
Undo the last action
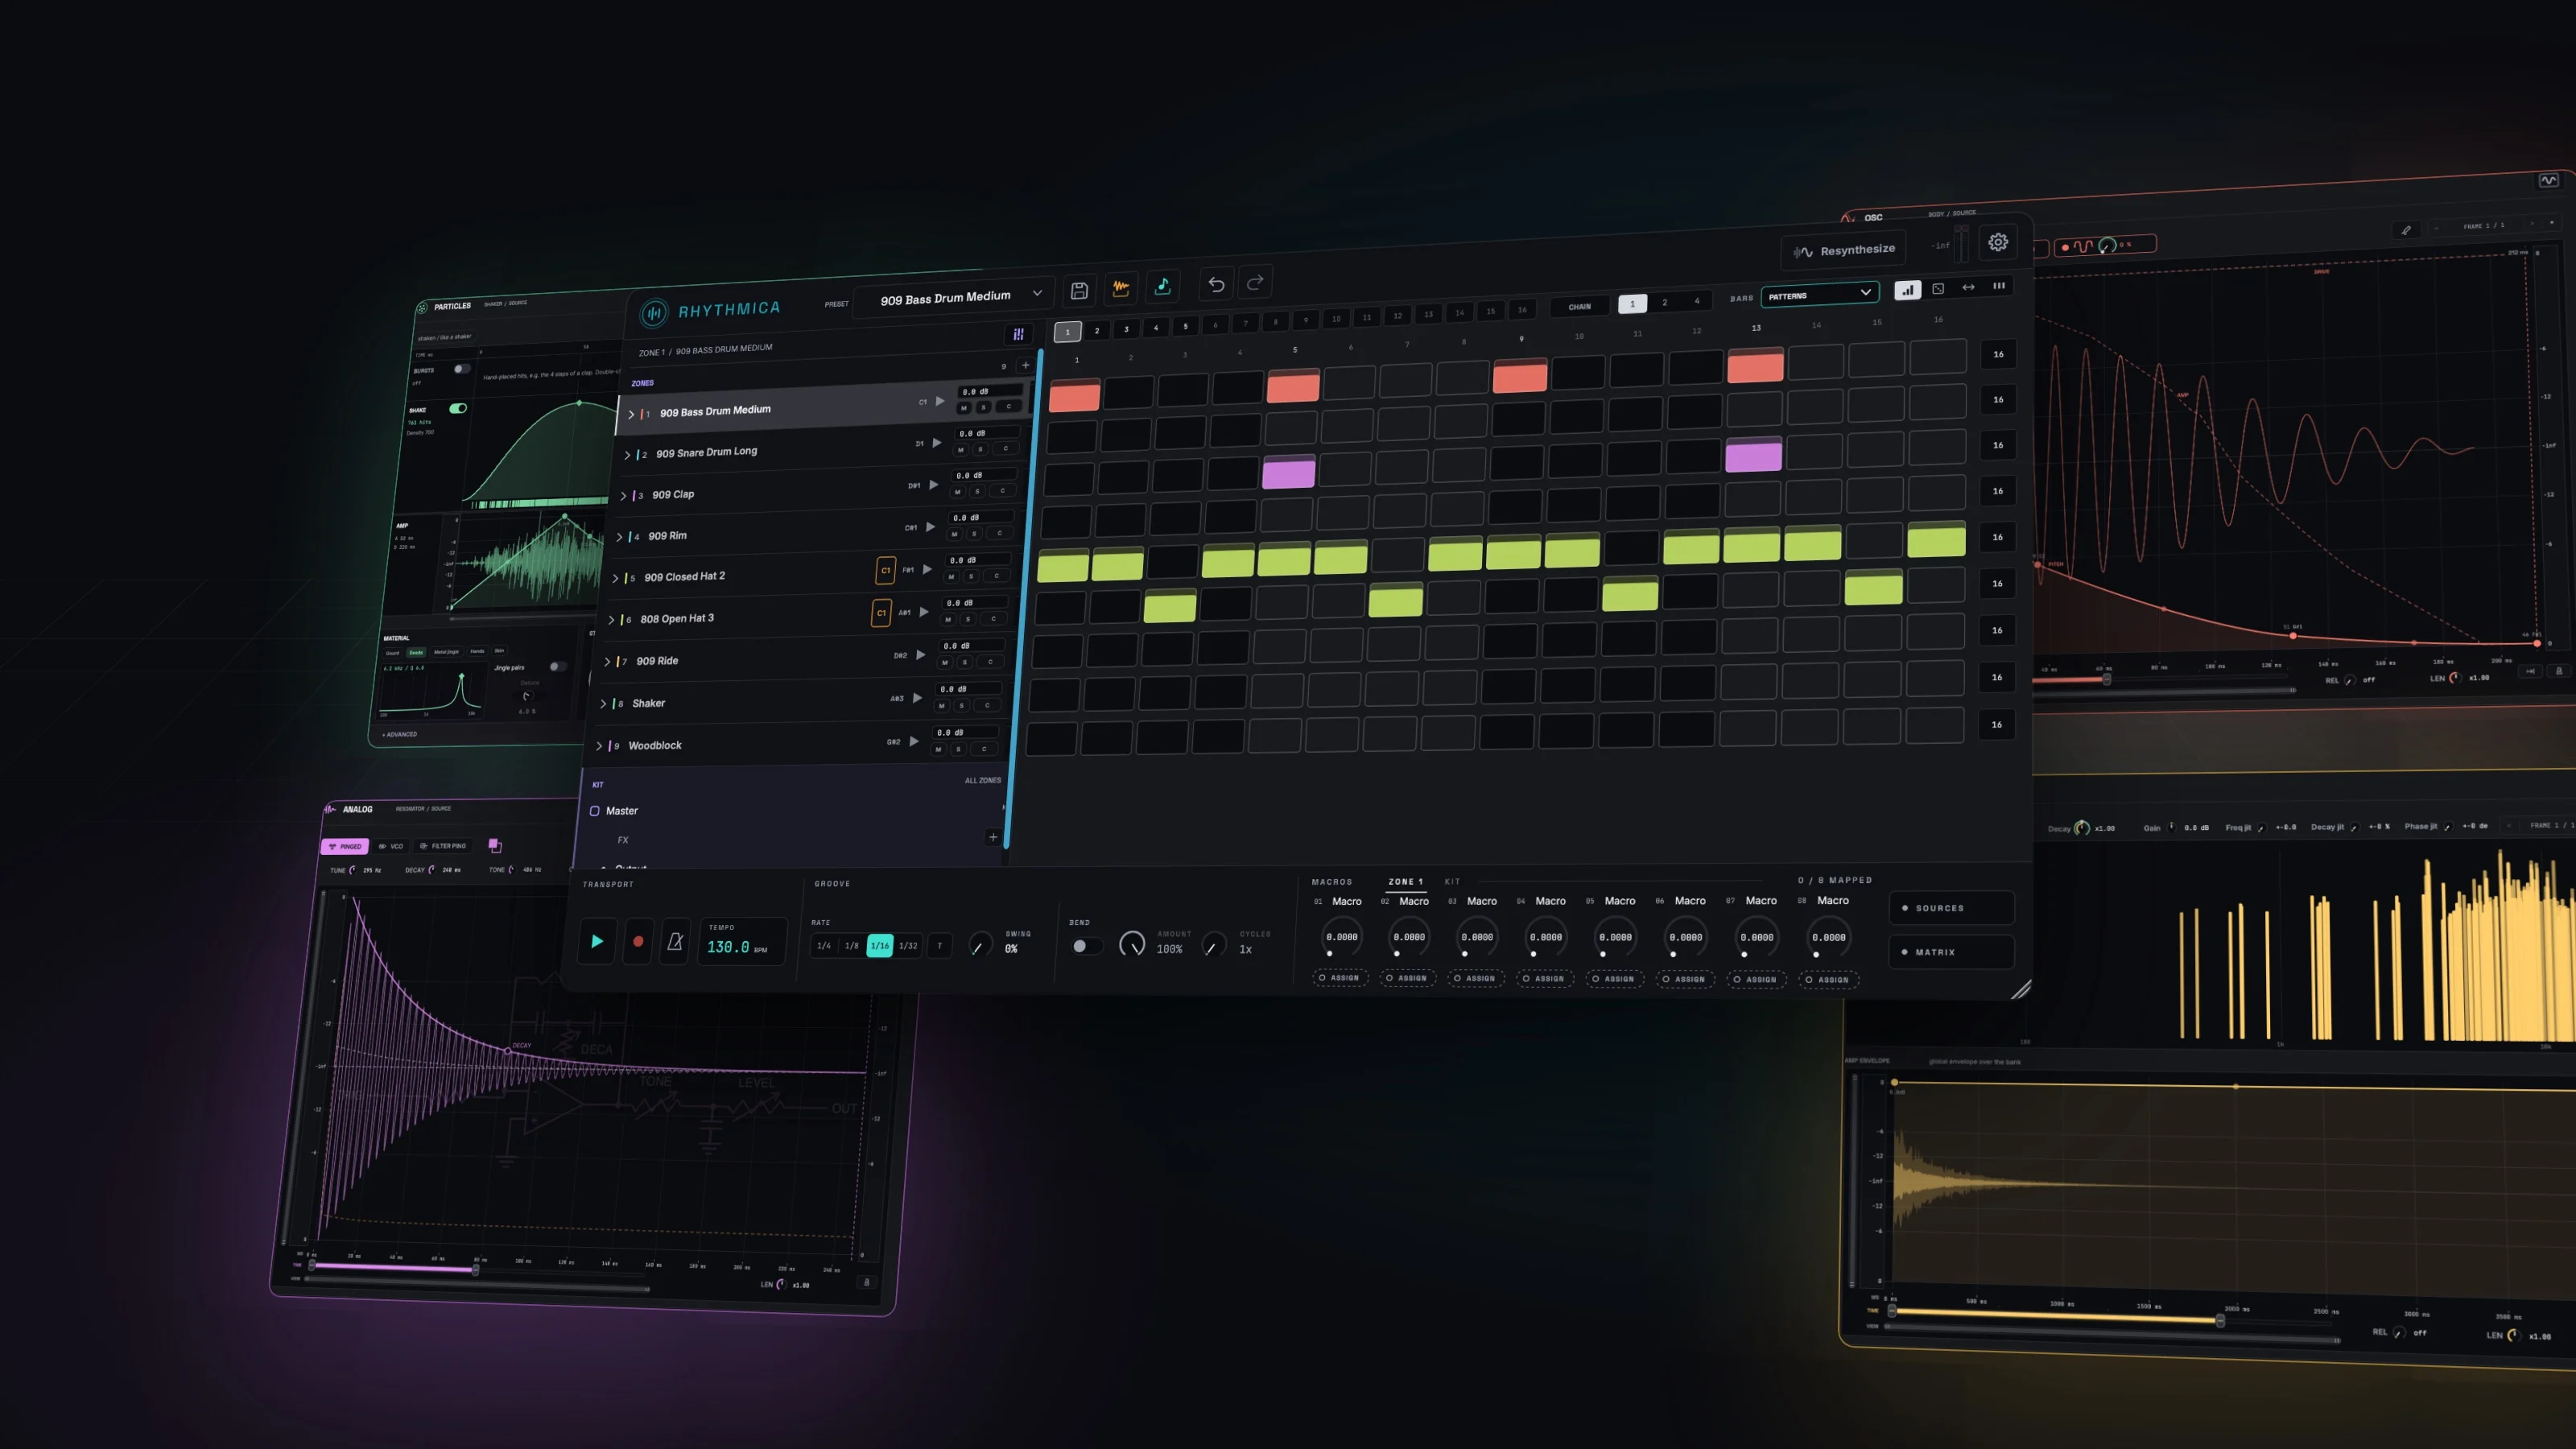pyautogui.click(x=1216, y=284)
